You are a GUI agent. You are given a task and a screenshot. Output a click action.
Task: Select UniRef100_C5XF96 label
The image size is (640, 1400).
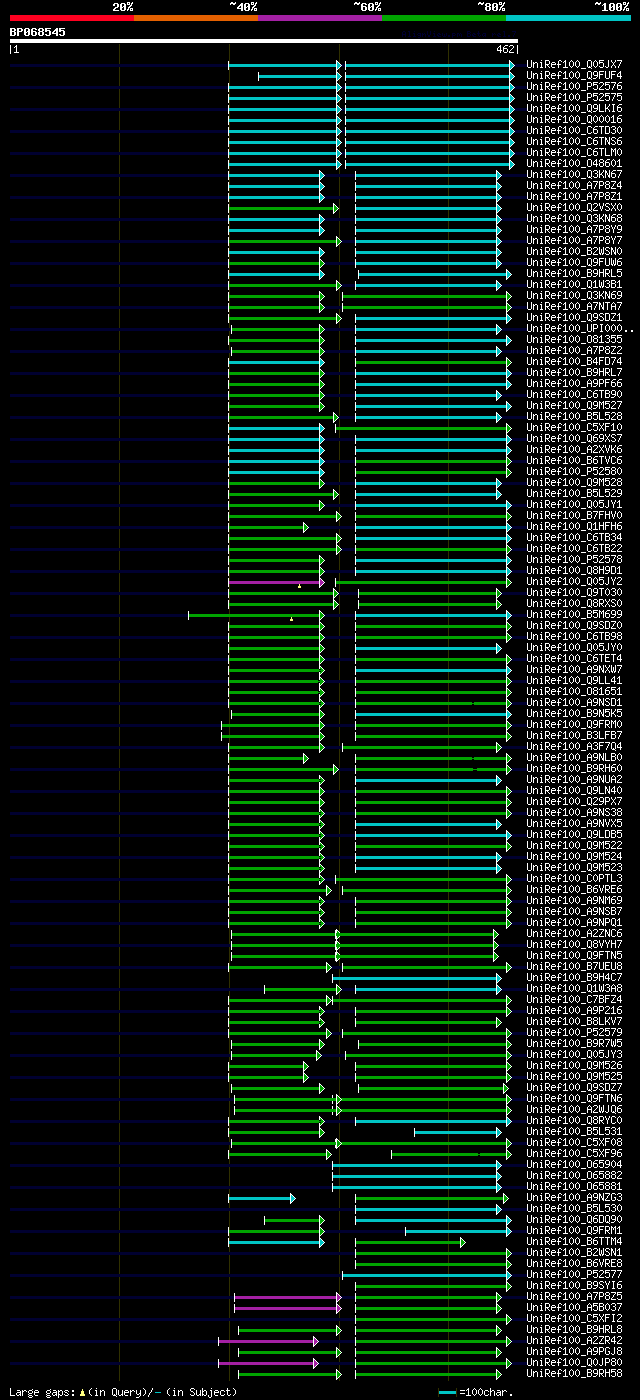[x=574, y=1153]
